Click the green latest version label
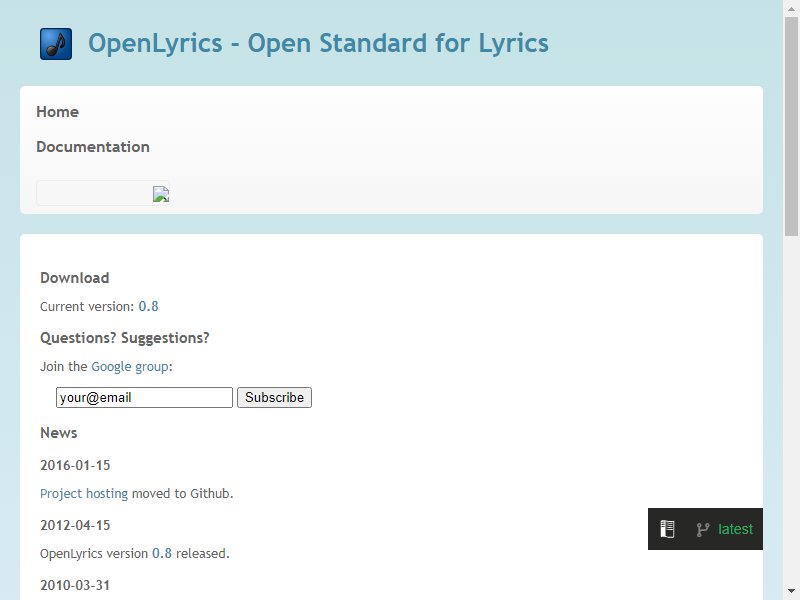The image size is (800, 600). point(735,529)
